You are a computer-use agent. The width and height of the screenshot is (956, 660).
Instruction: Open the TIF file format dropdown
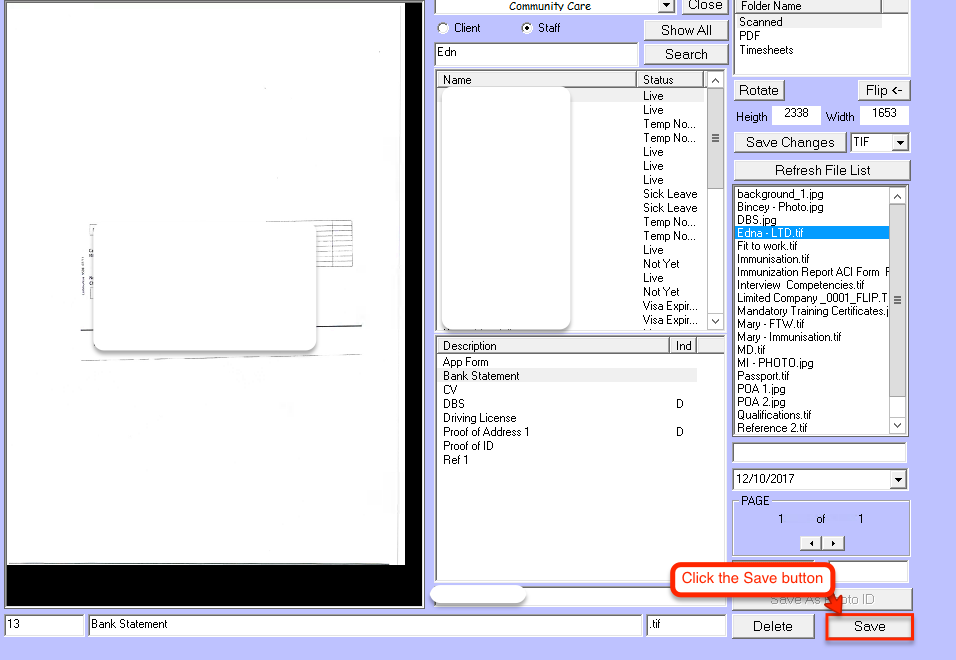pos(899,143)
